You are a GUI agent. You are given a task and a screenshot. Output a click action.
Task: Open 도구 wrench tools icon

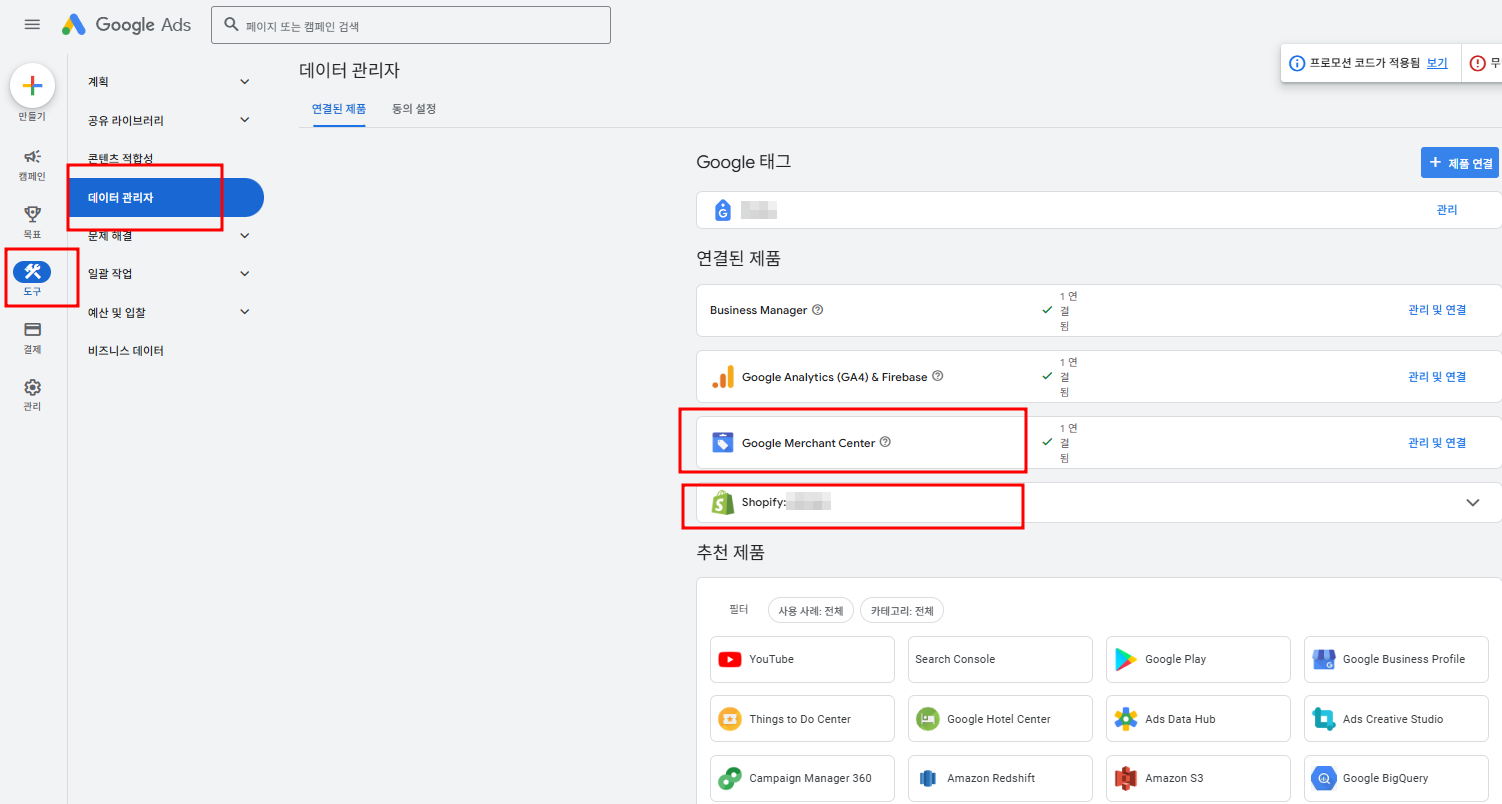pyautogui.click(x=32, y=271)
